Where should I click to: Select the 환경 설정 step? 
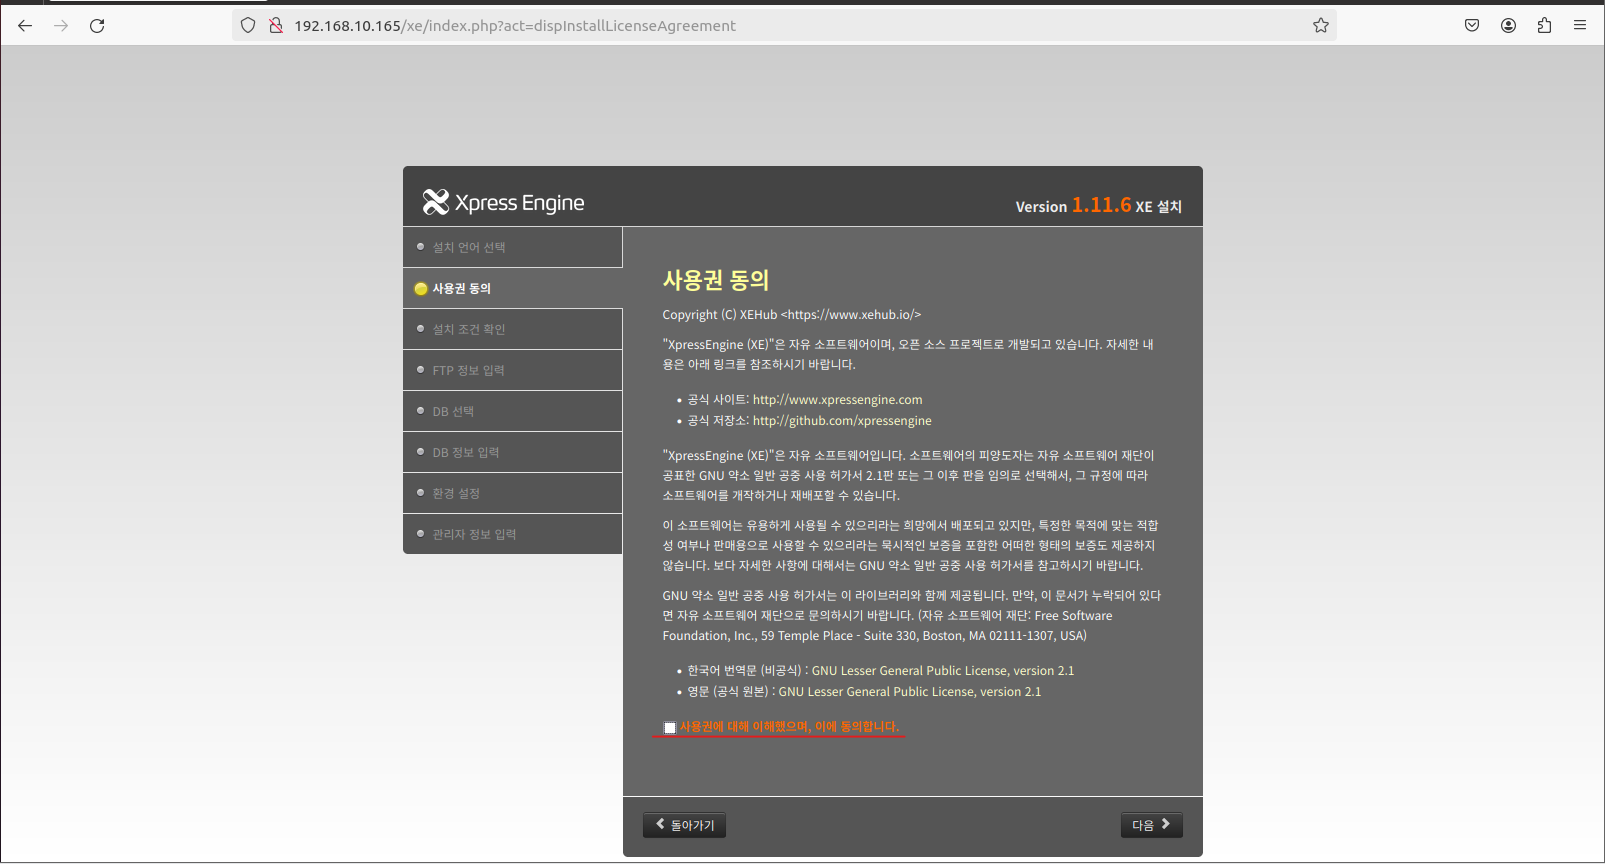point(512,493)
